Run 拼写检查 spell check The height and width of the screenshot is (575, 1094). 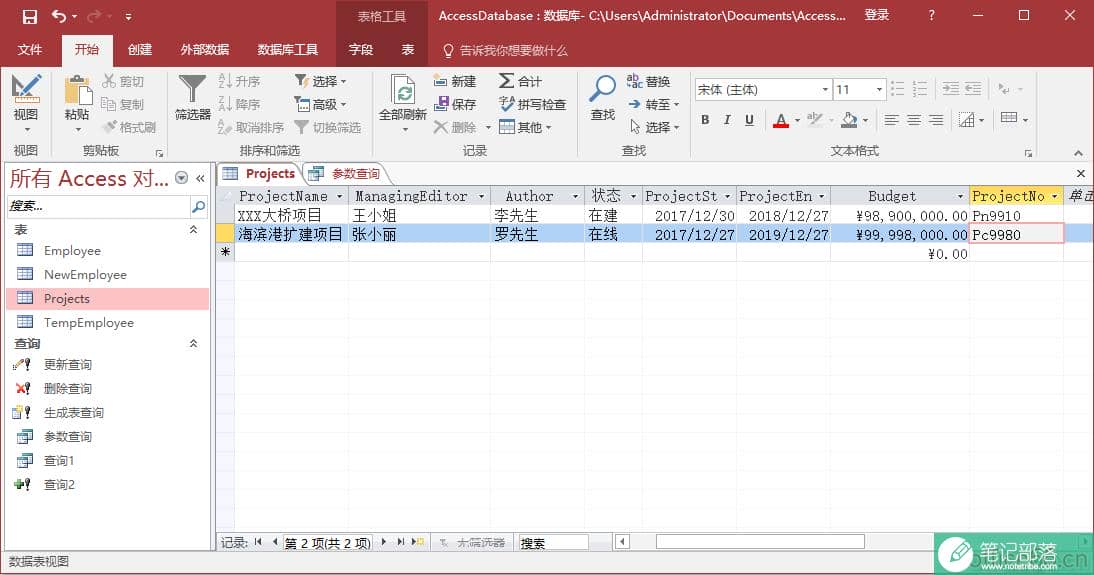click(x=532, y=104)
